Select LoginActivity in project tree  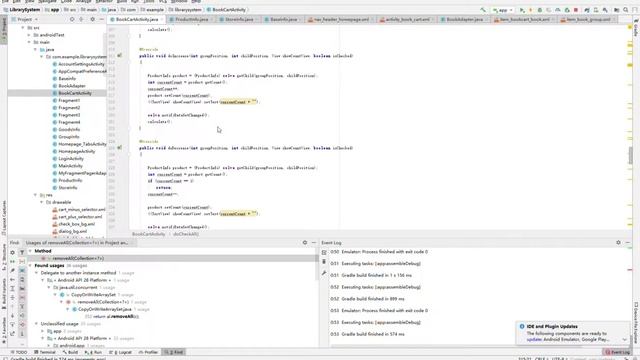pyautogui.click(x=71, y=158)
